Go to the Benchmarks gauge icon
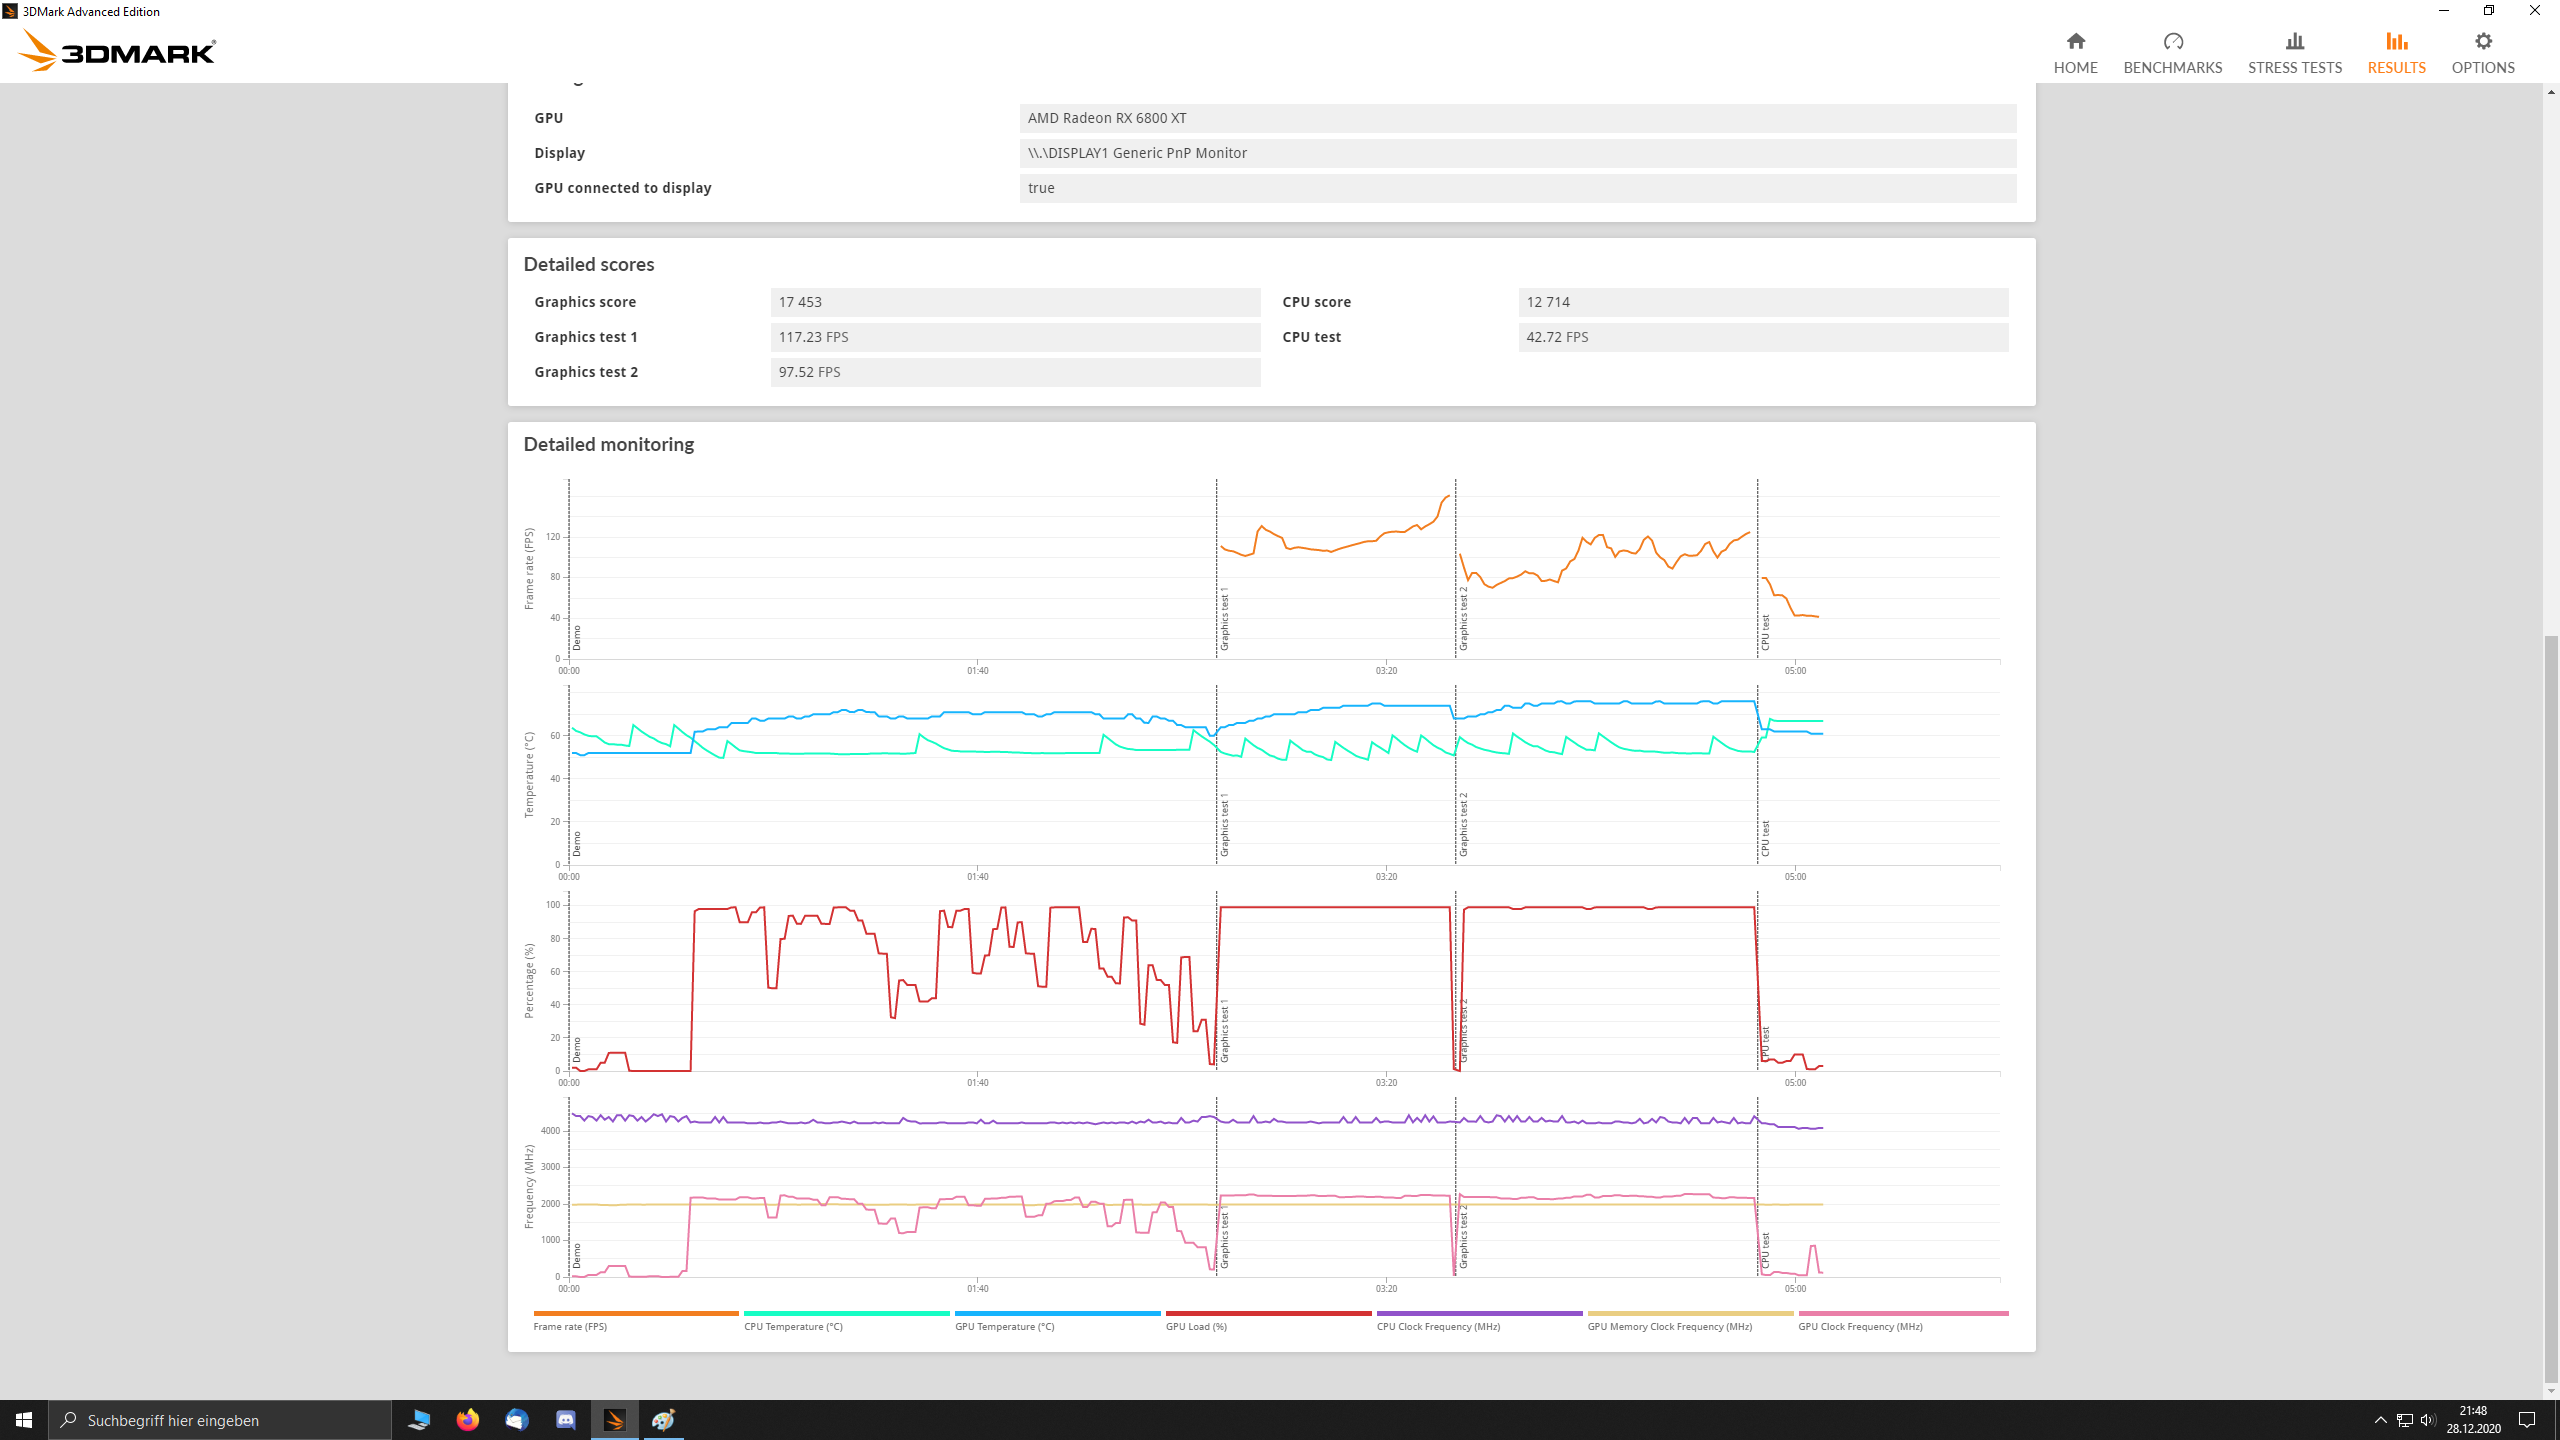Viewport: 2560px width, 1440px height. pyautogui.click(x=2172, y=42)
